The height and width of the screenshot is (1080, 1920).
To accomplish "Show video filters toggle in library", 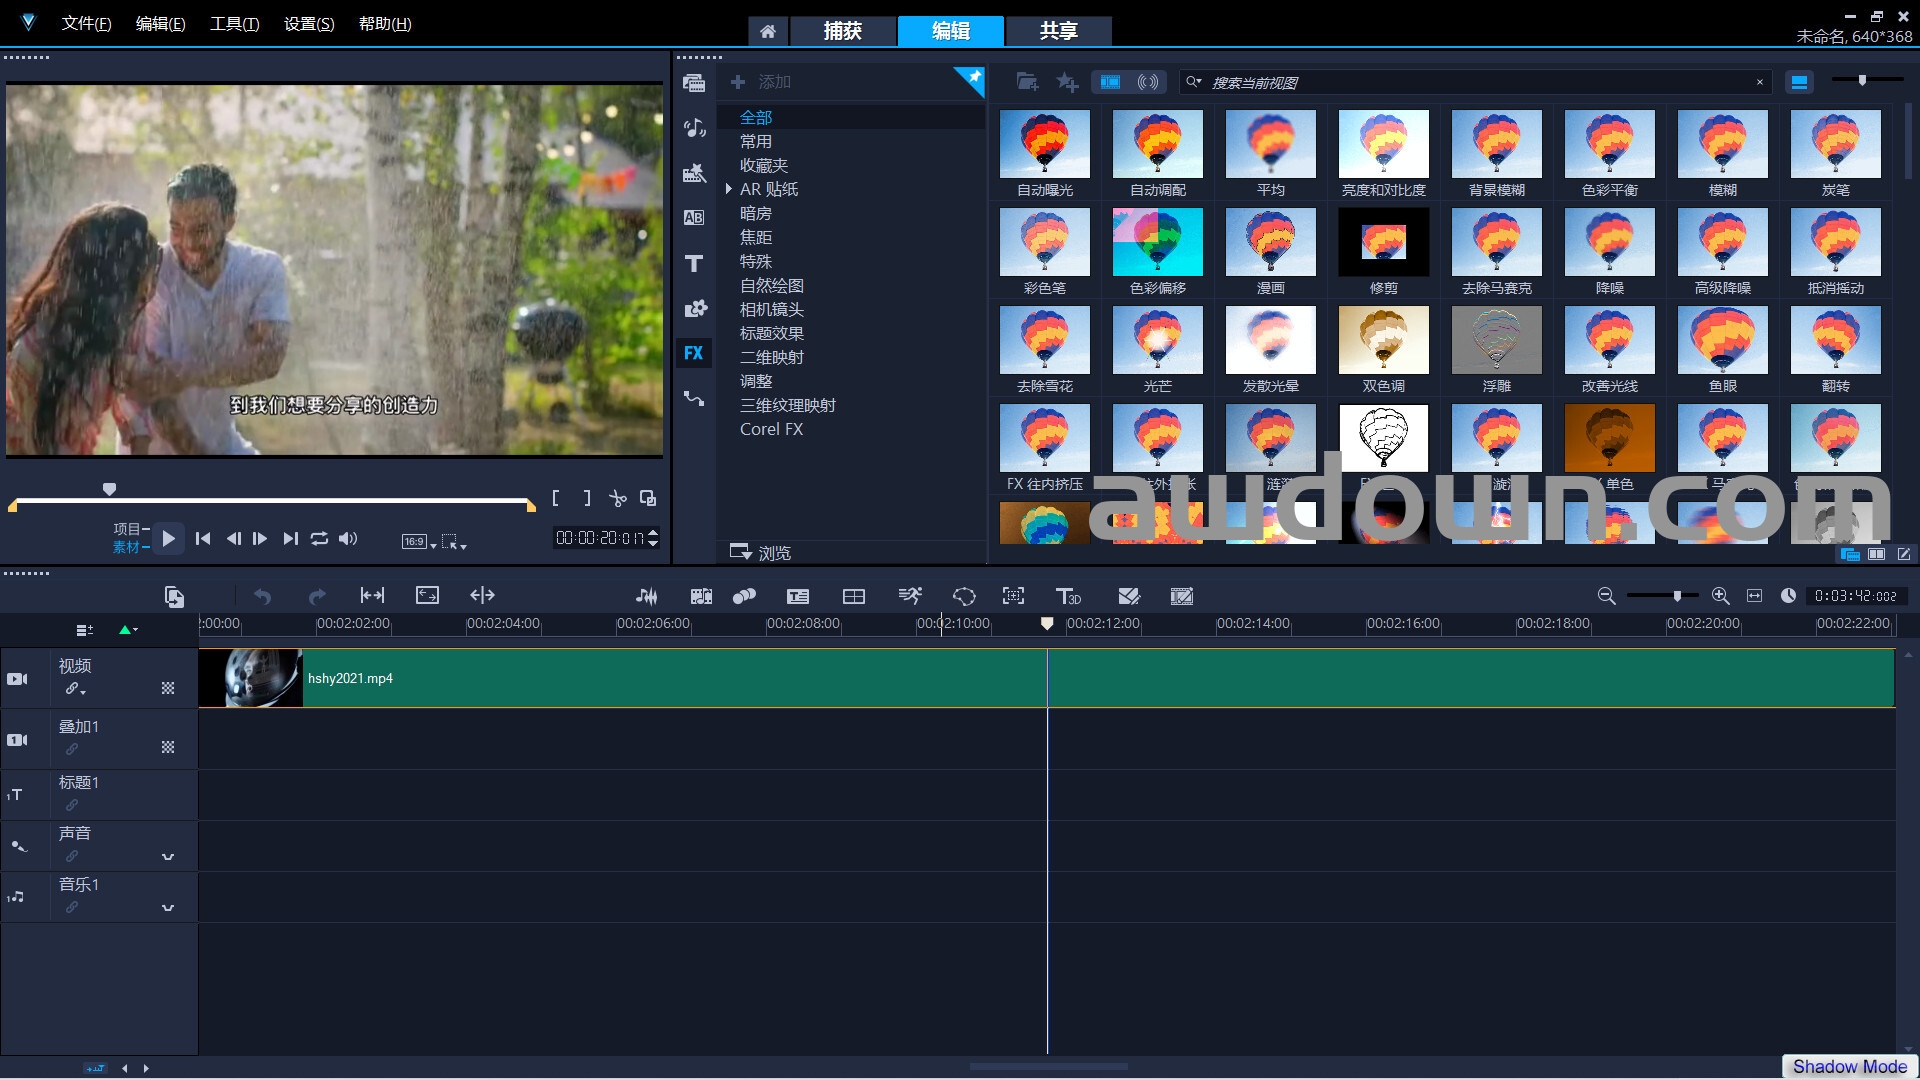I will tap(1110, 82).
